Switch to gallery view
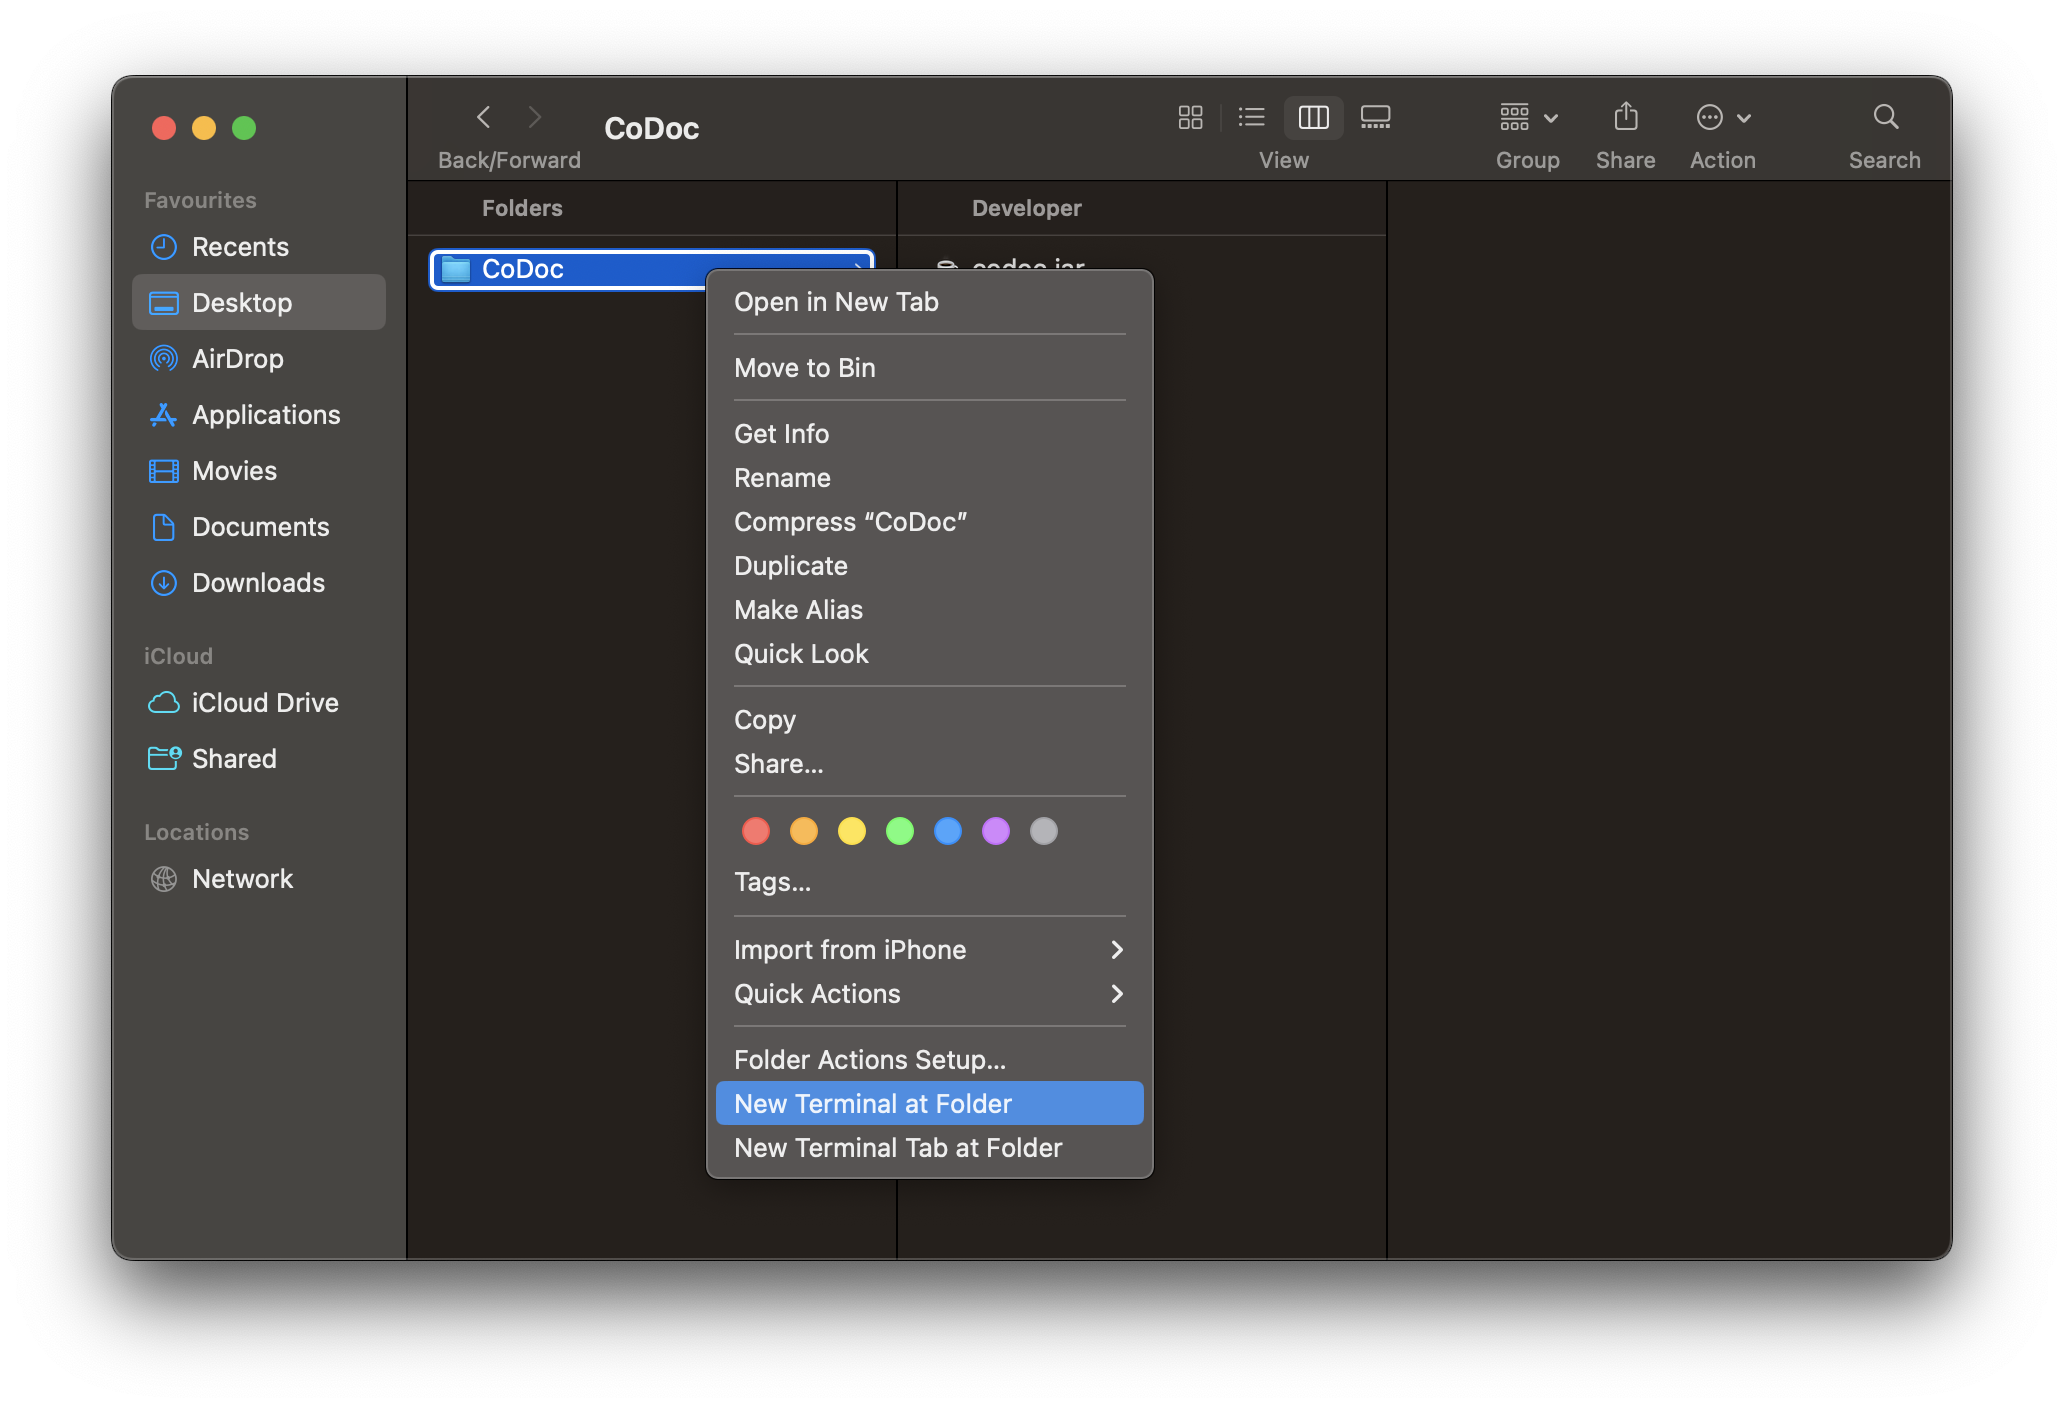The height and width of the screenshot is (1408, 2064). click(1376, 117)
